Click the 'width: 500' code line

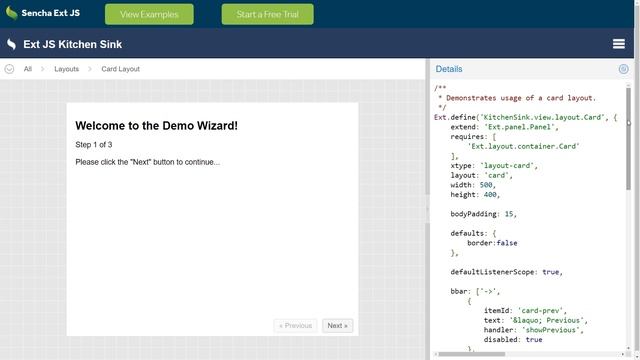click(473, 185)
